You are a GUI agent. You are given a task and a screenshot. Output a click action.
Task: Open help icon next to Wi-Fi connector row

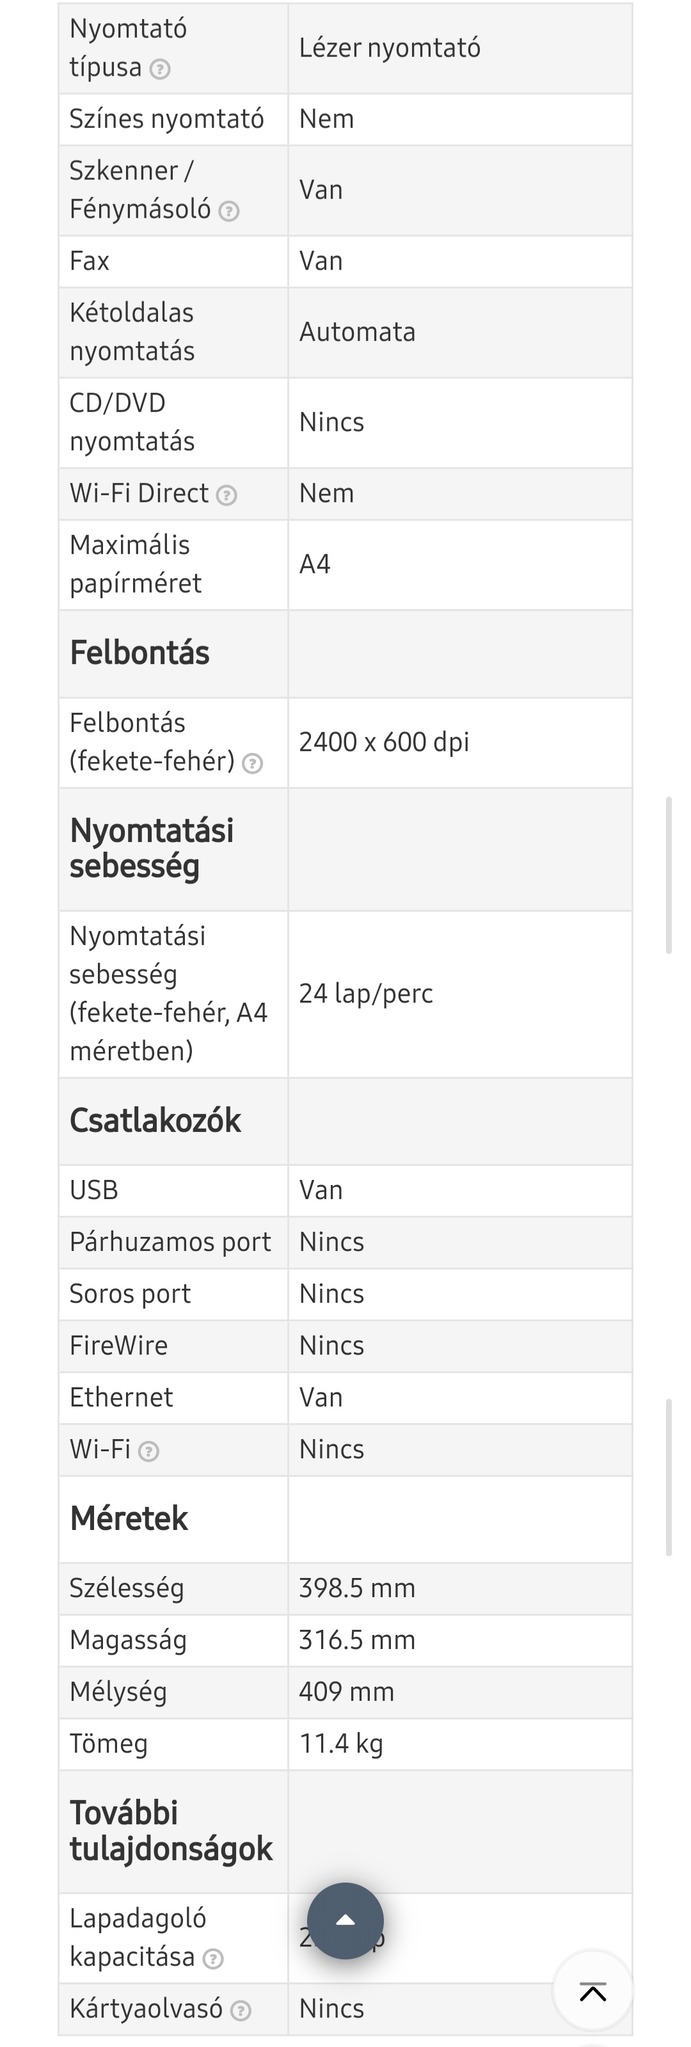[x=149, y=1451]
